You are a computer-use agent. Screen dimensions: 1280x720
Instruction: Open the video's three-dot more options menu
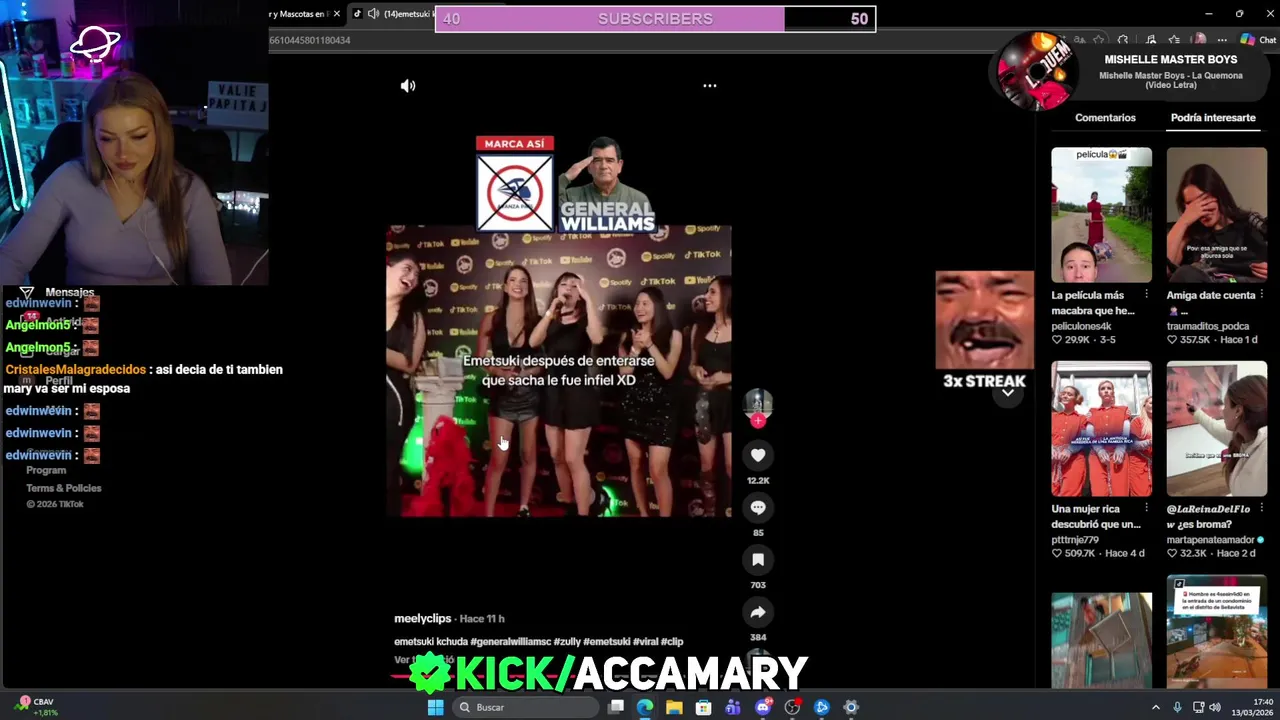709,86
